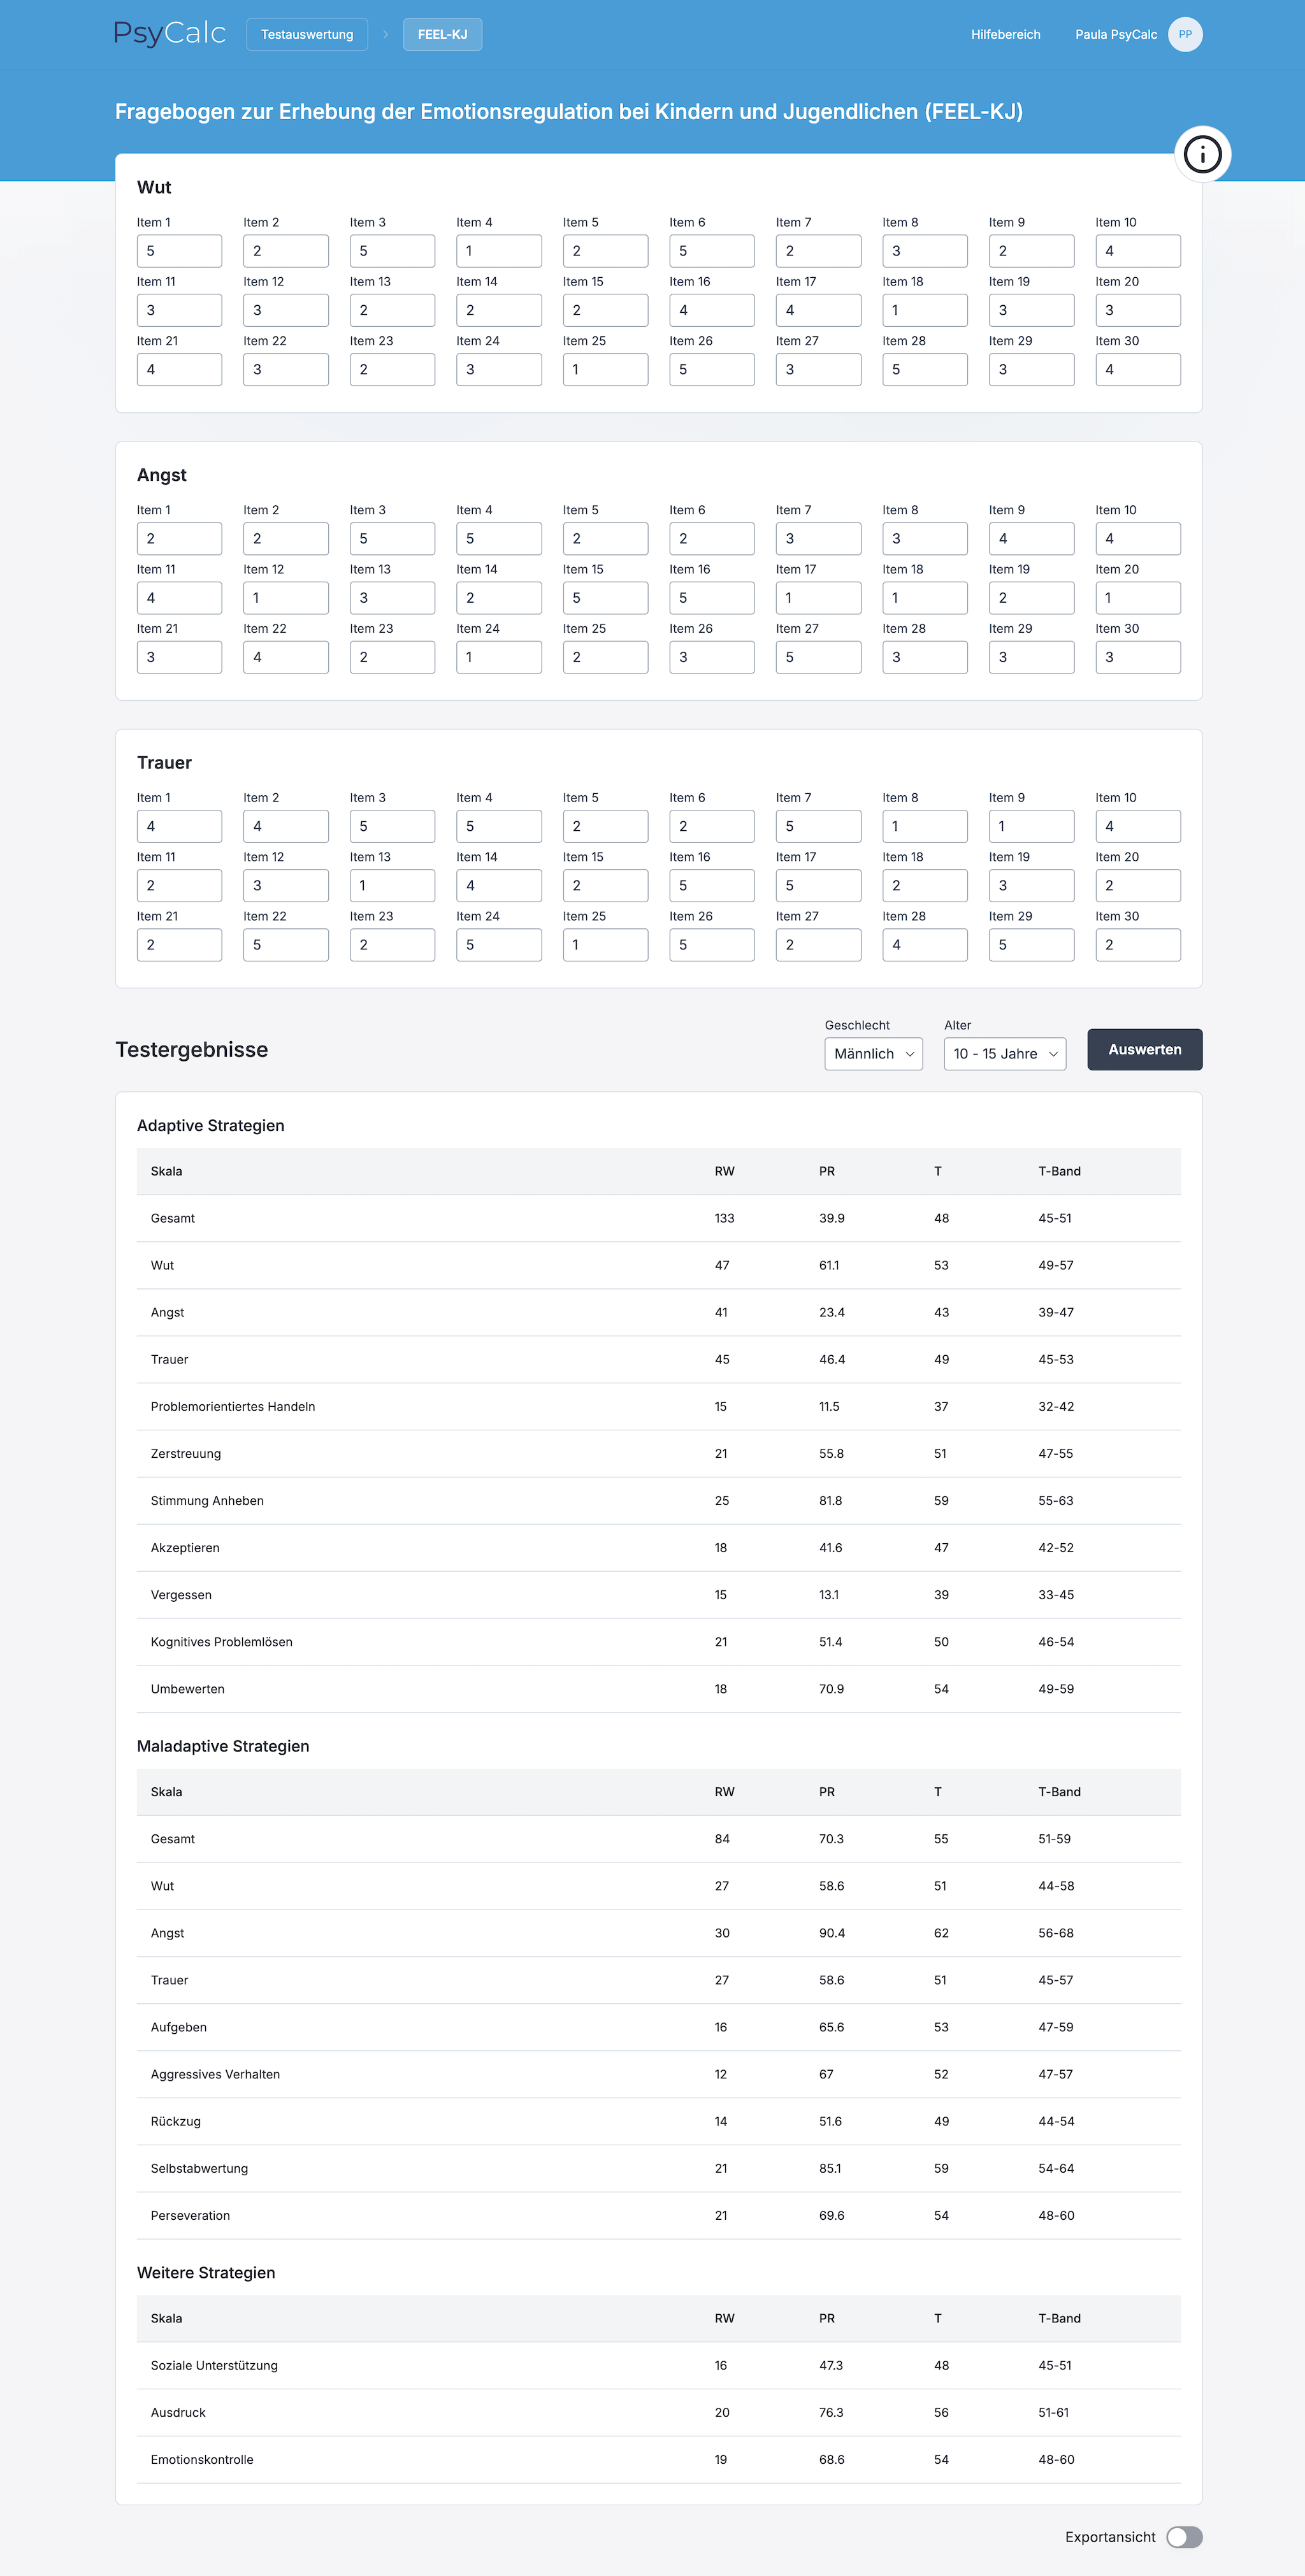1305x2576 pixels.
Task: Click Angst Item 10 input field
Action: (x=1137, y=539)
